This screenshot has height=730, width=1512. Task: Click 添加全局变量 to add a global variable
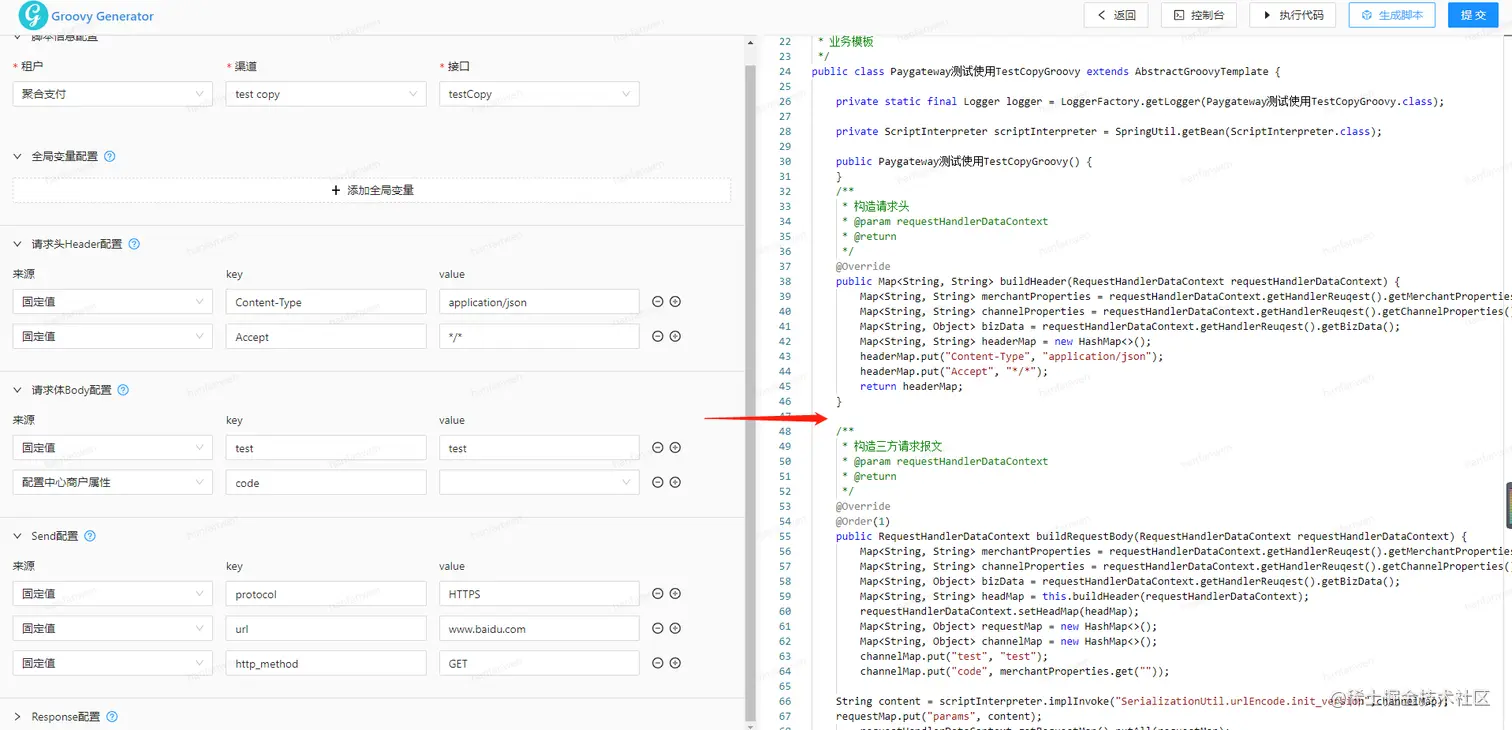372,190
